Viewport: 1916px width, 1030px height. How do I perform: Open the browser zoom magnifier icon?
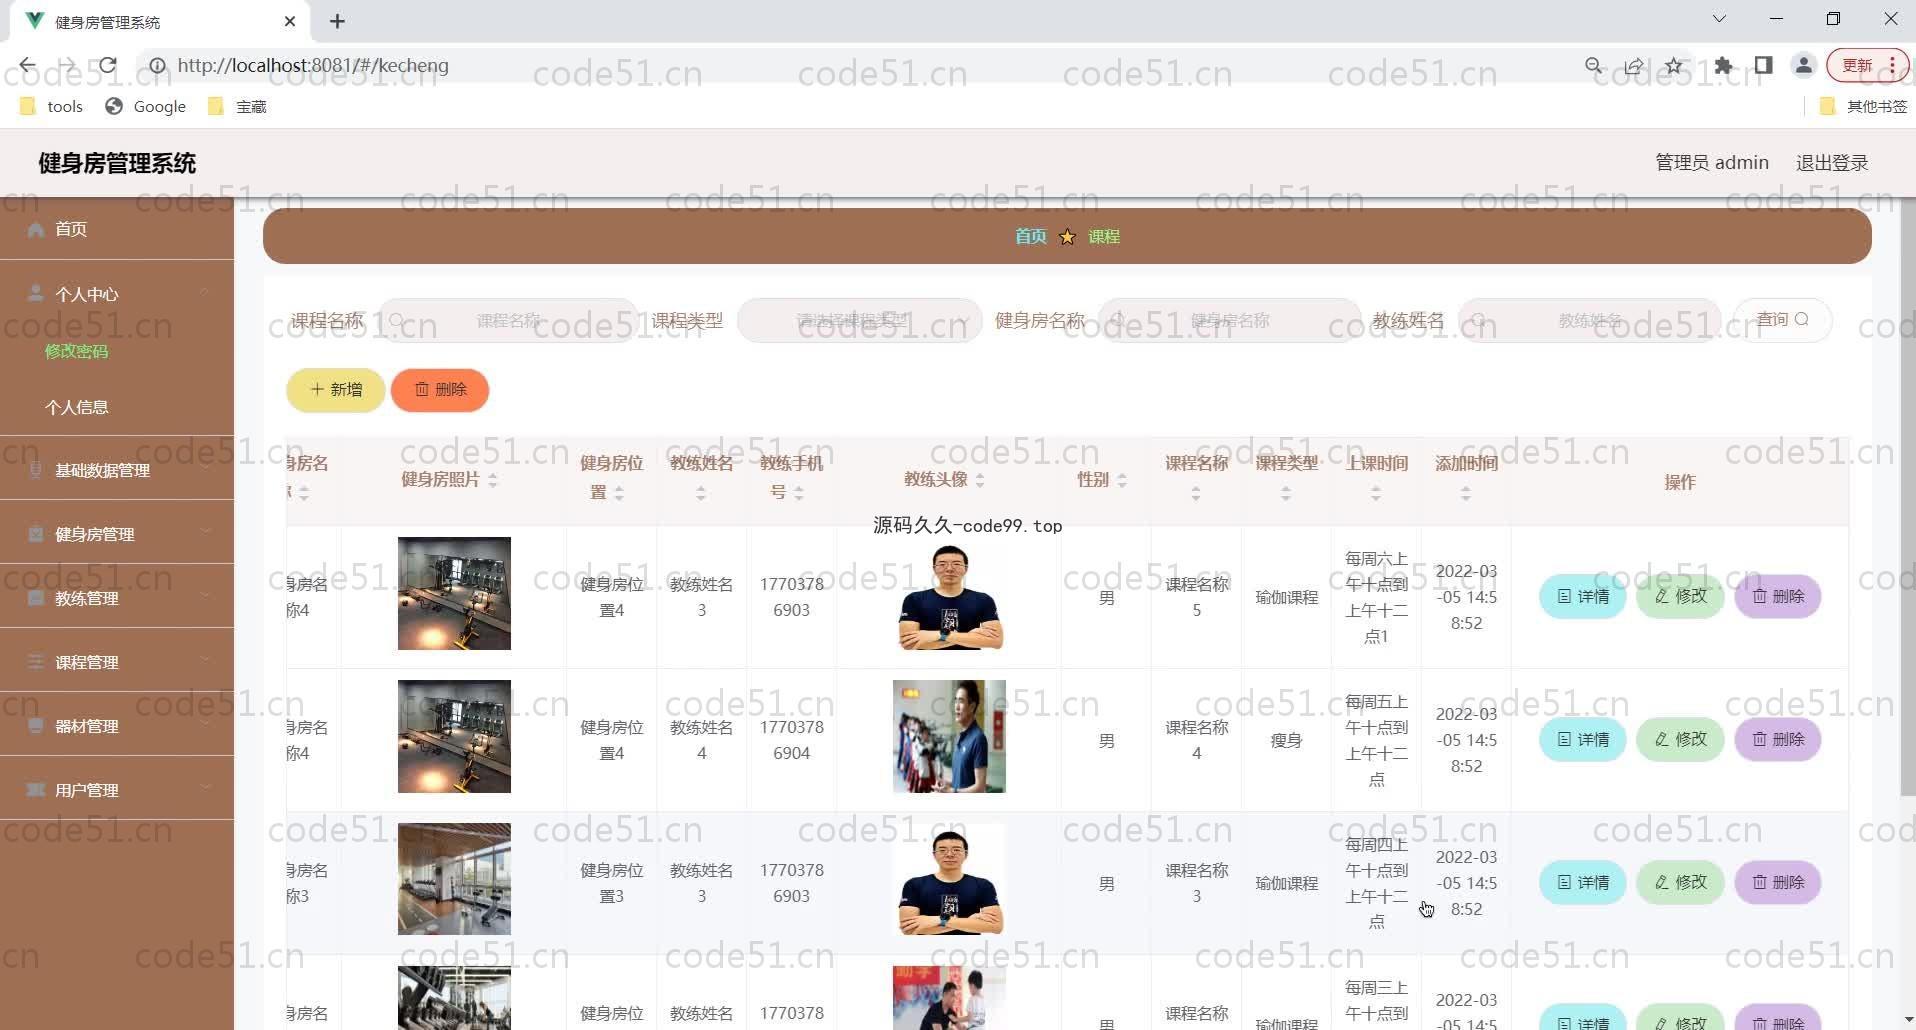pos(1594,66)
